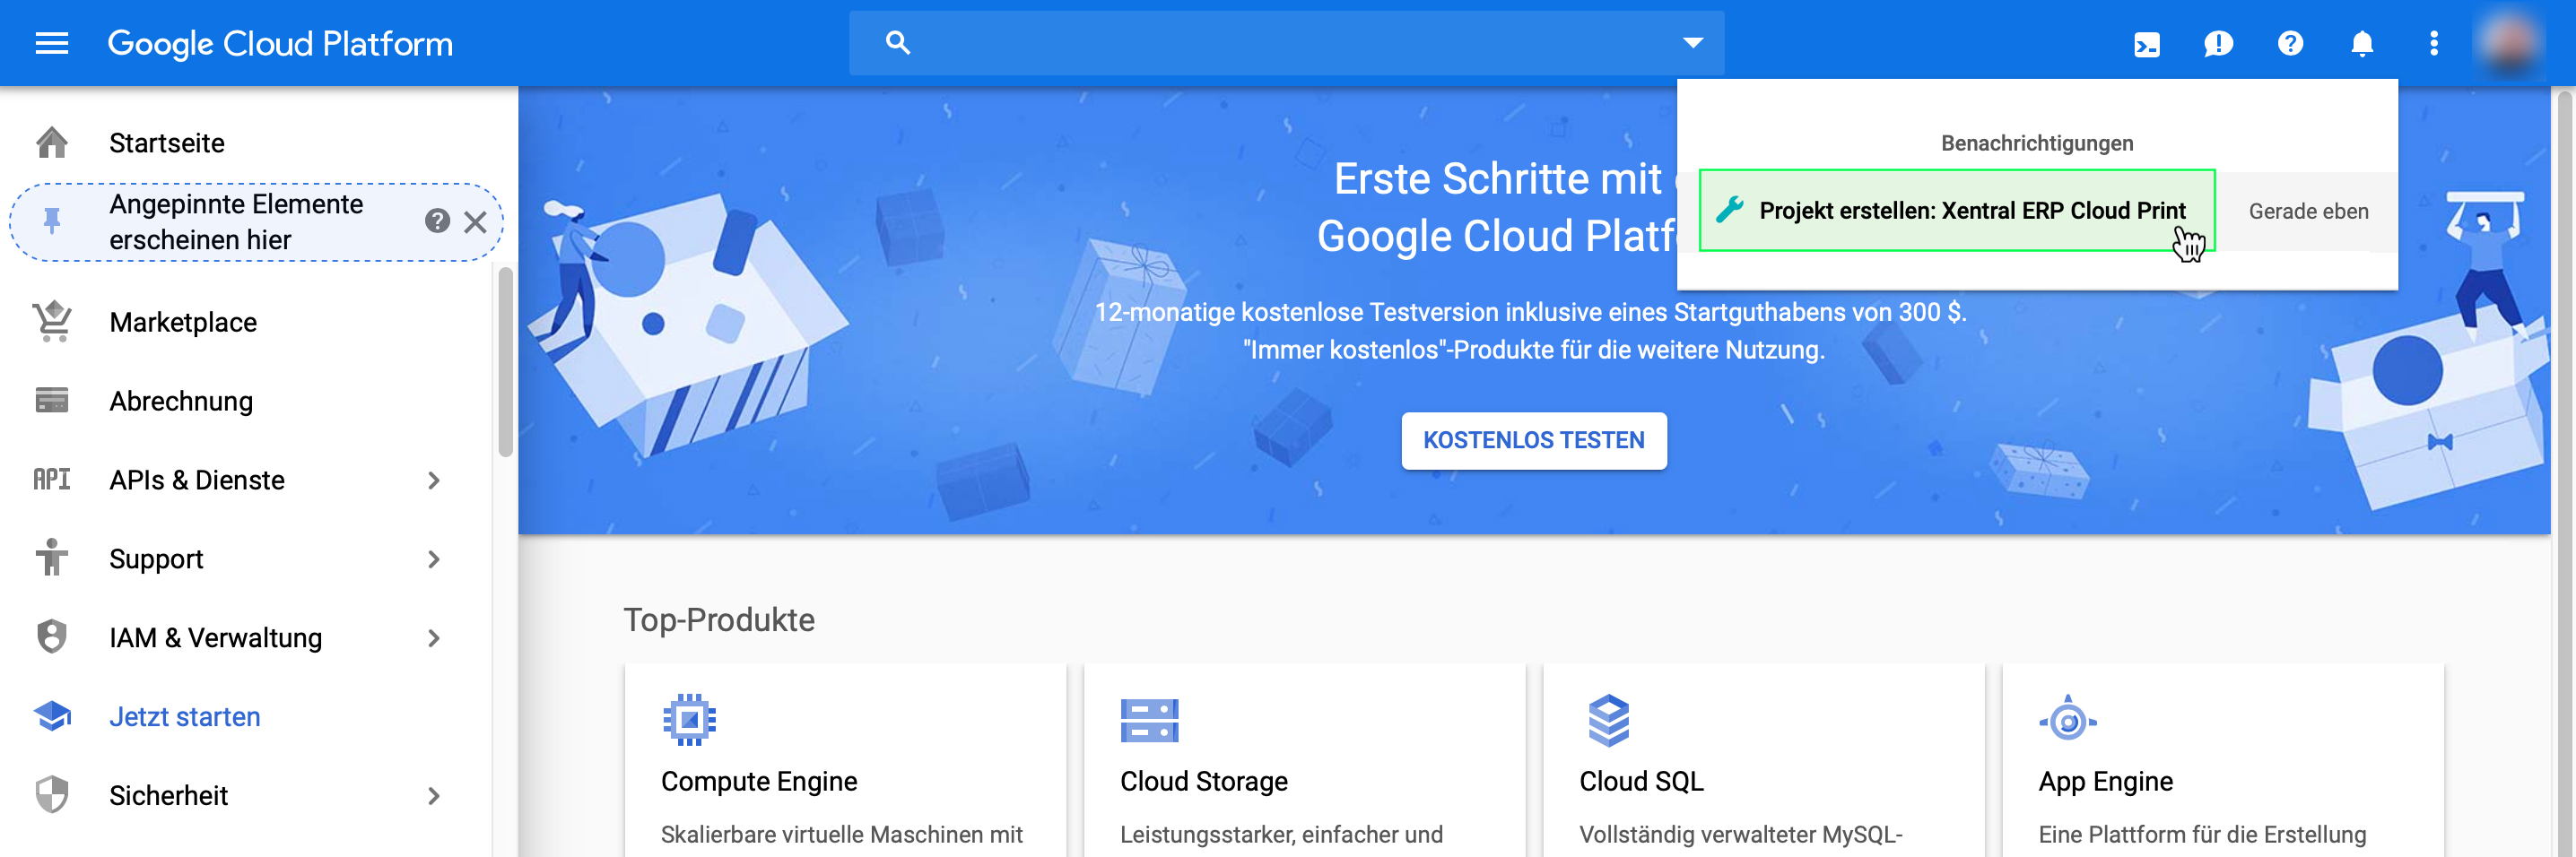Expand the IAM & Verwaltung submenu

pos(433,638)
